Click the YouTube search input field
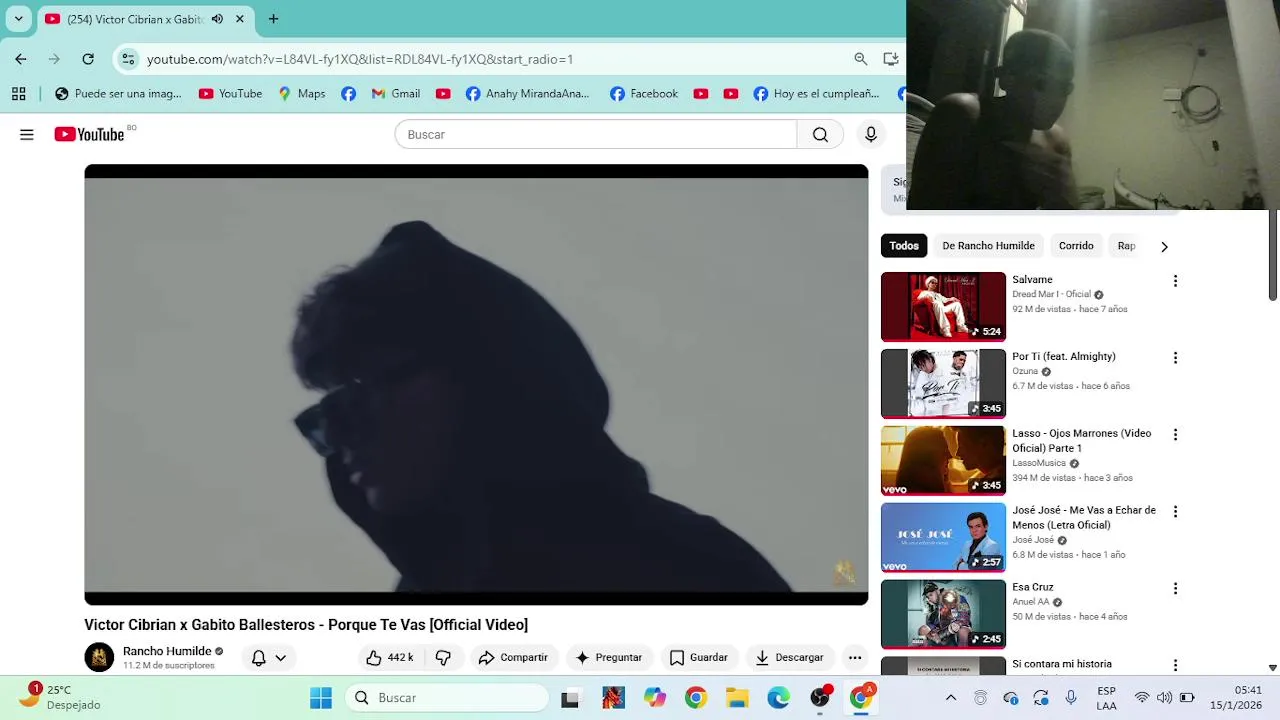The height and width of the screenshot is (720, 1280). click(x=596, y=134)
